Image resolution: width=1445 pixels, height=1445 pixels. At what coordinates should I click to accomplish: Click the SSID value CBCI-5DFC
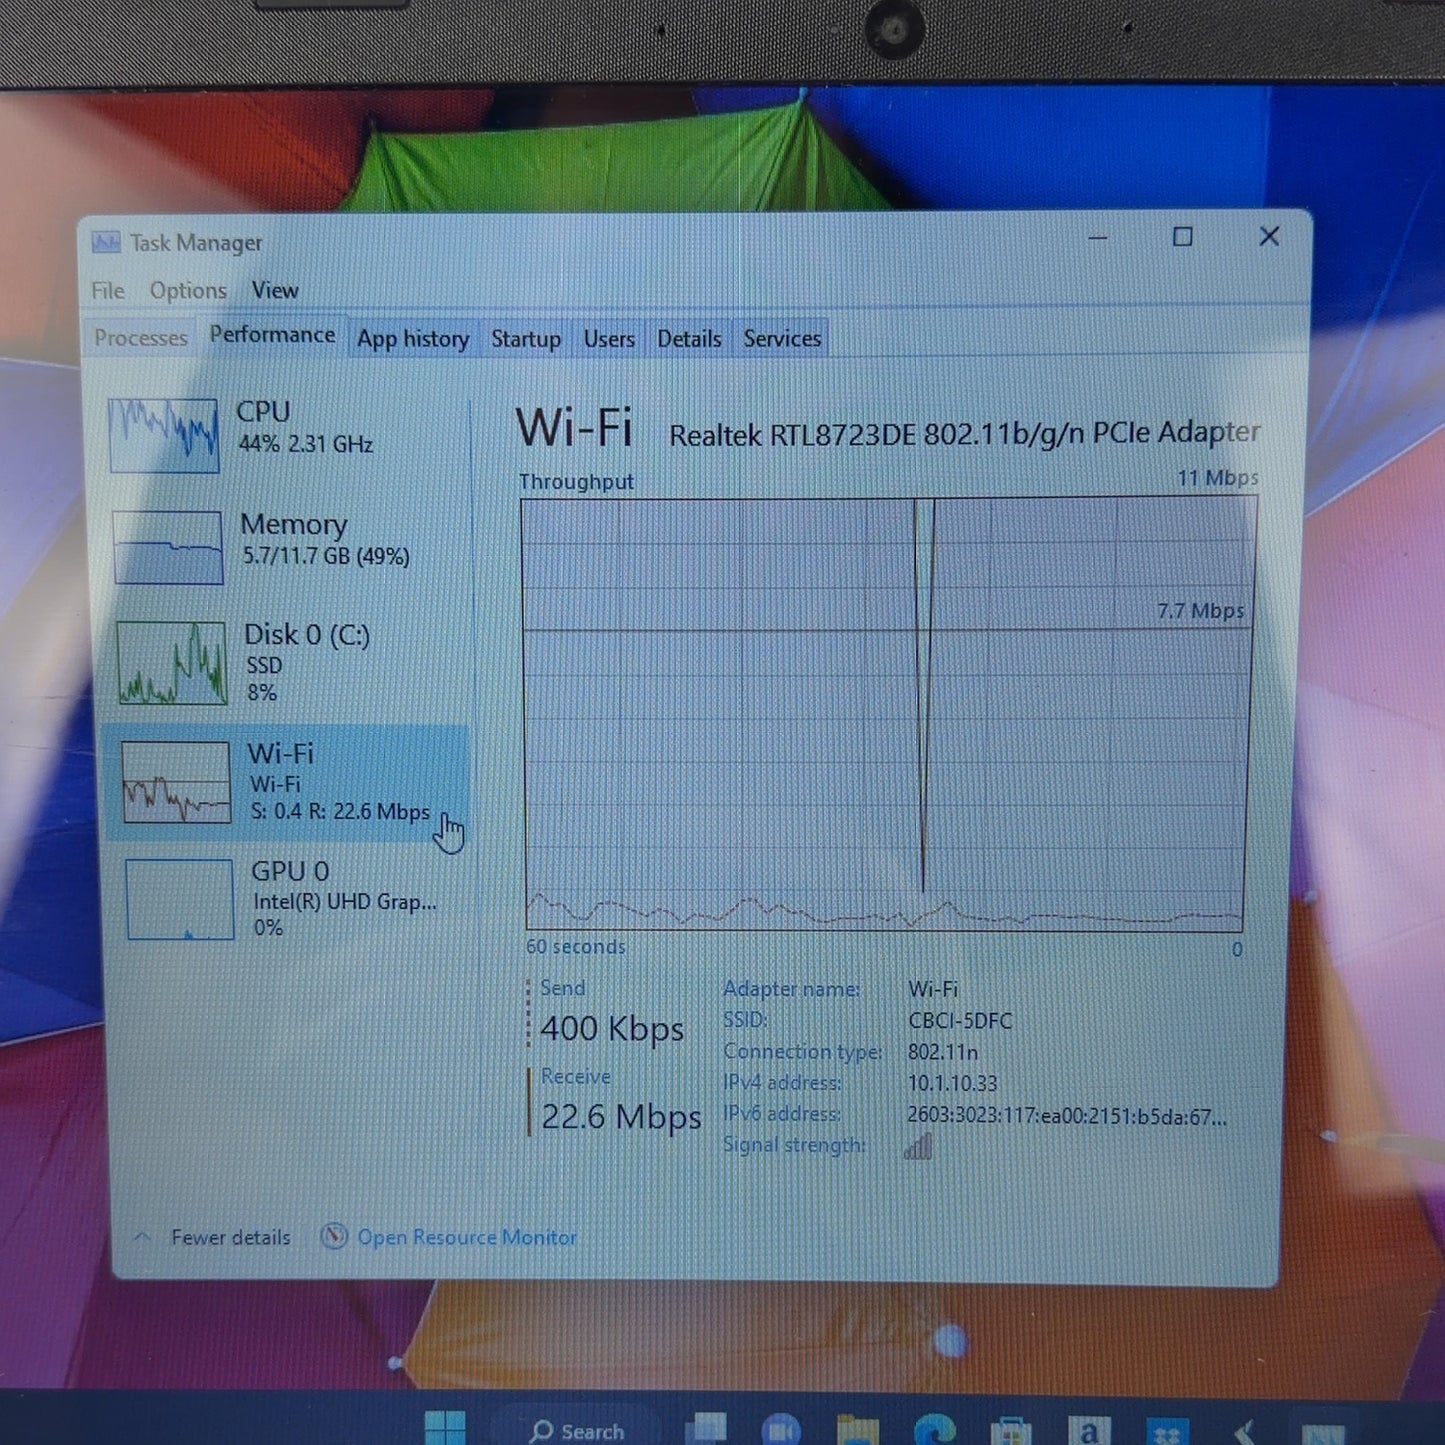[960, 1021]
